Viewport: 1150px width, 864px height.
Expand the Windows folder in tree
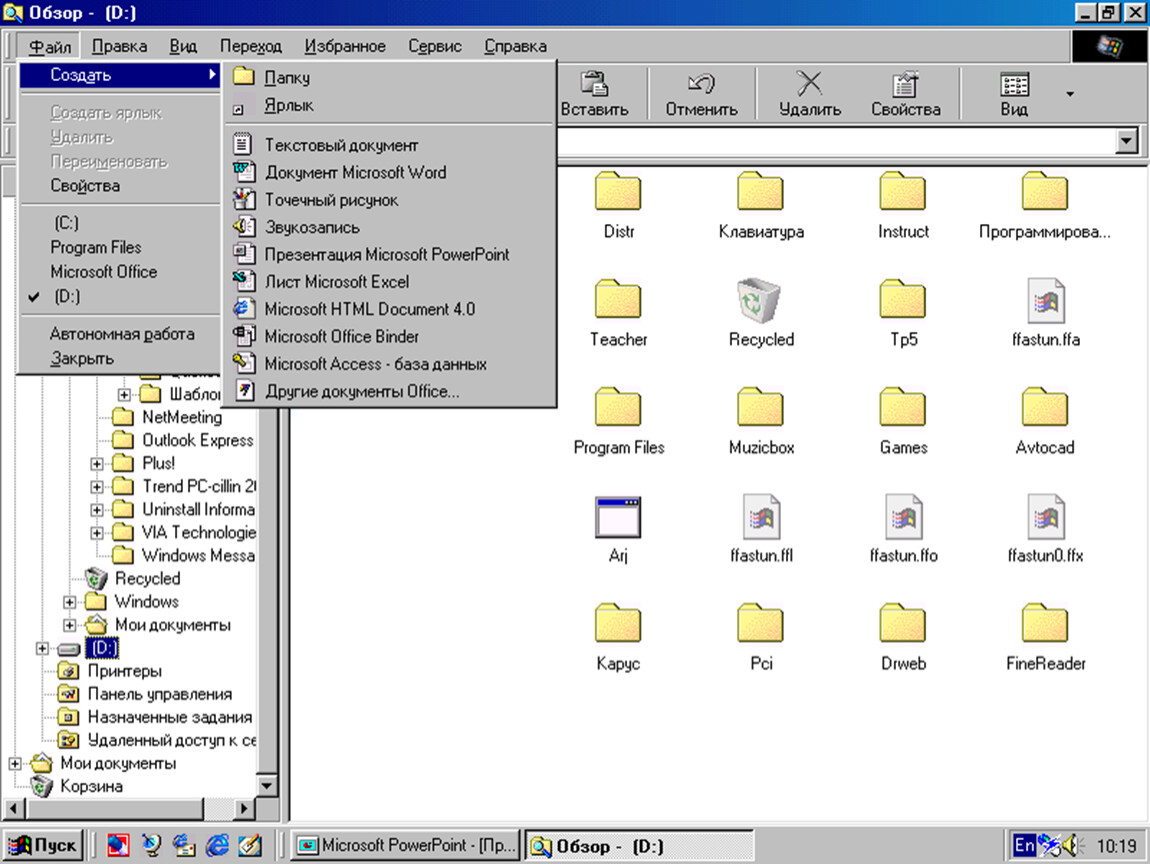coord(70,602)
